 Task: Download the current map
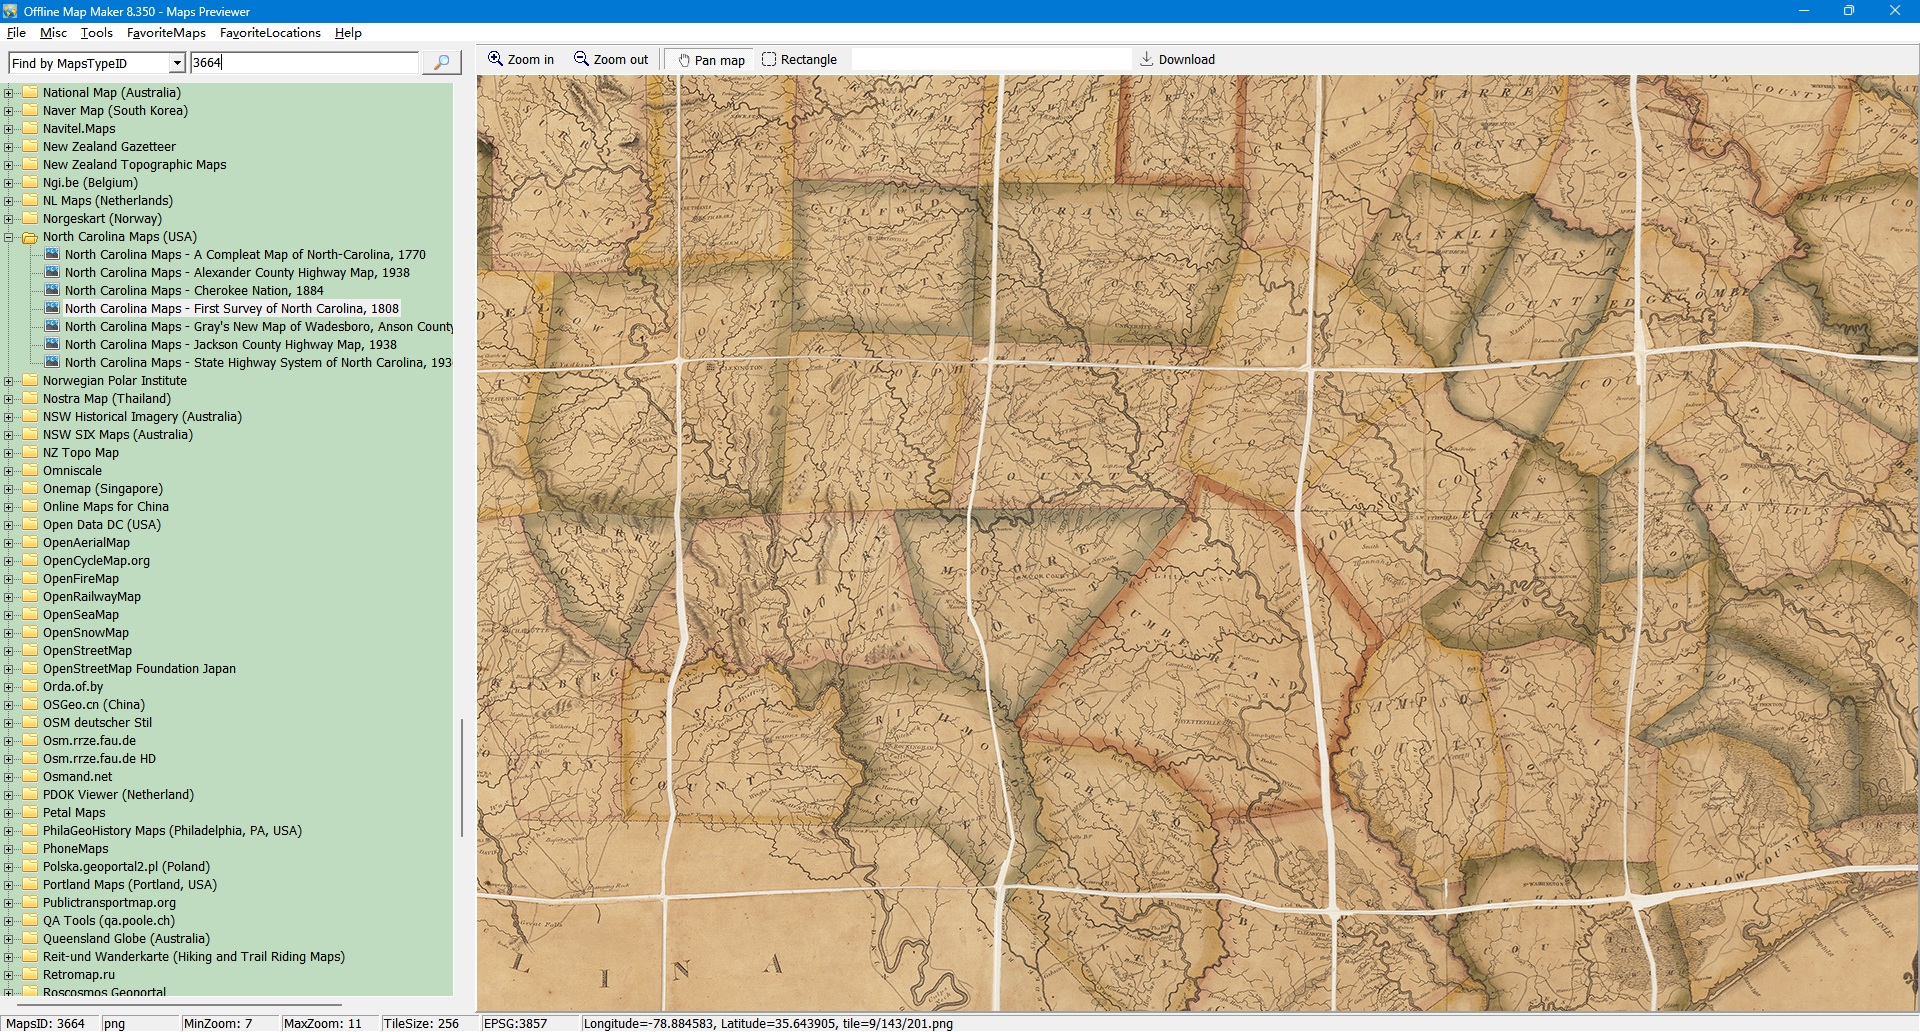click(x=1177, y=60)
